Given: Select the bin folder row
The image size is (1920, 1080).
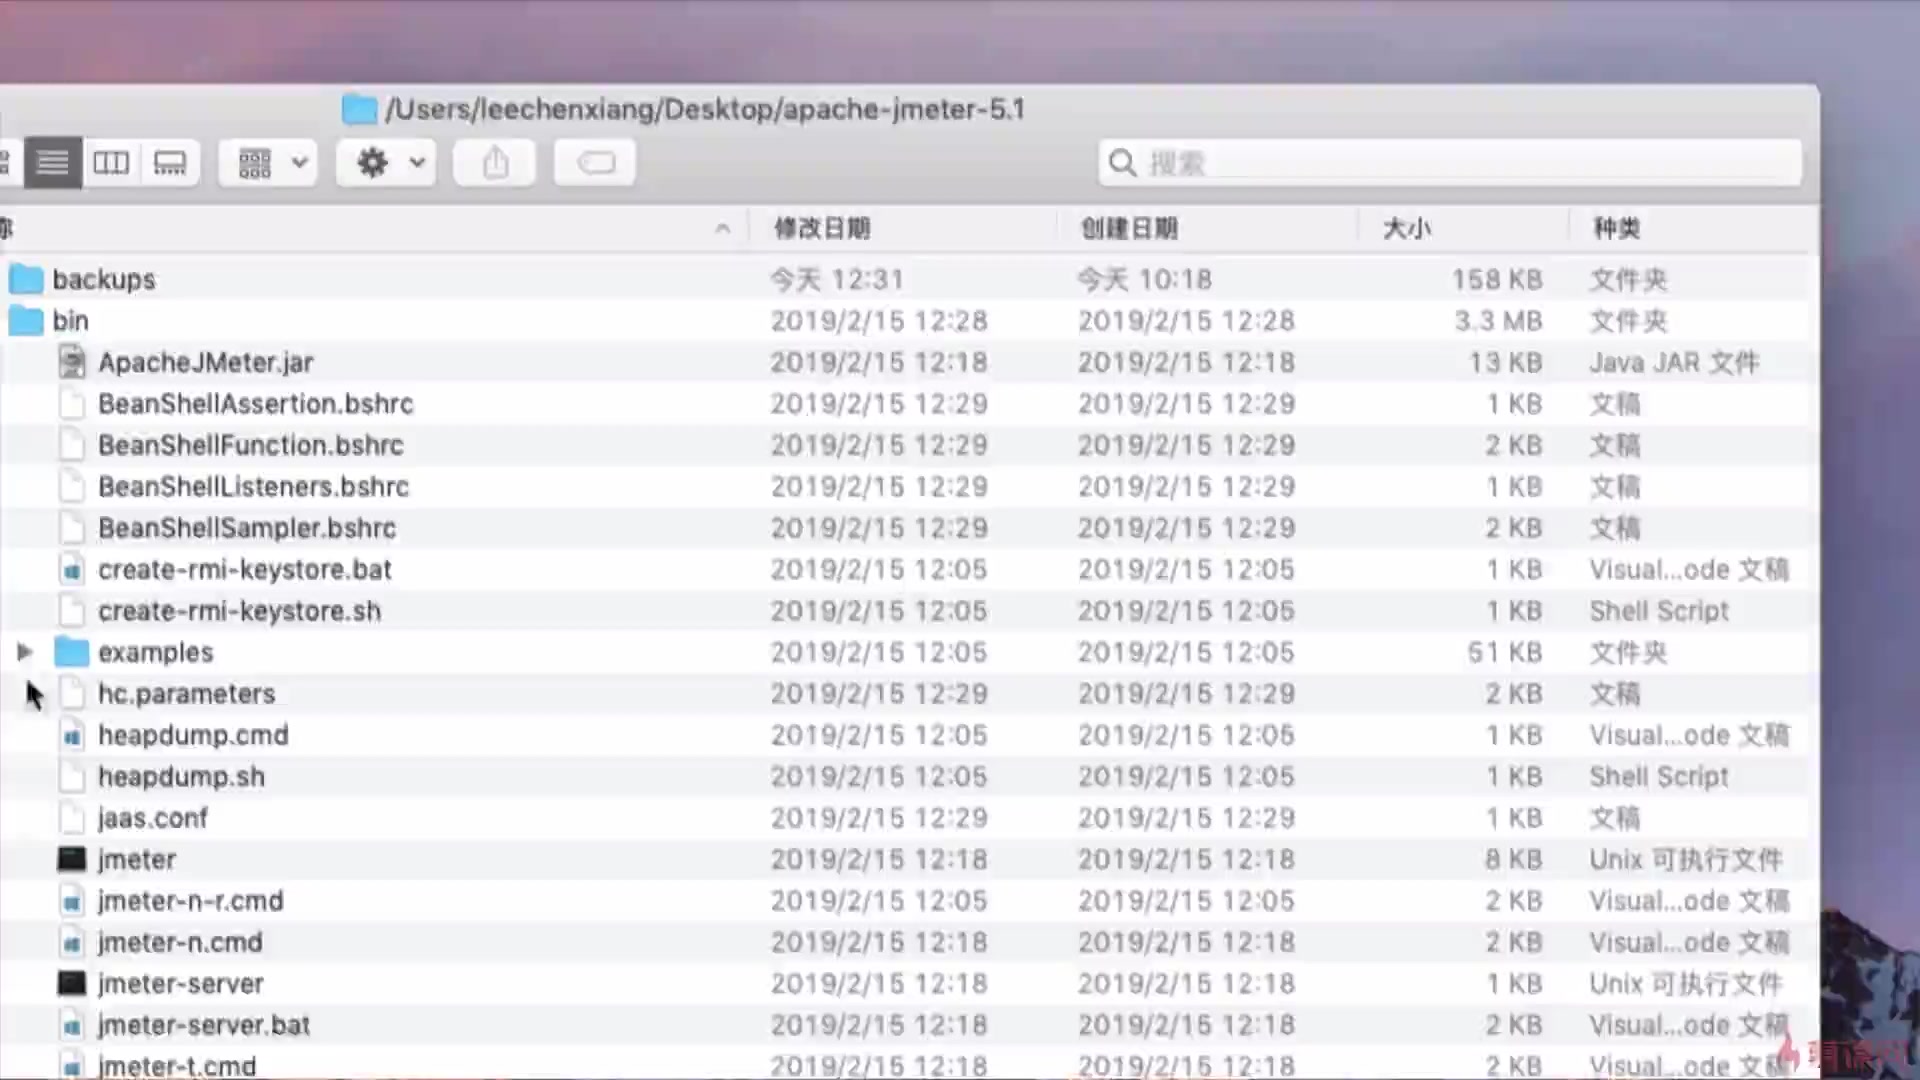Looking at the screenshot, I should 70,321.
